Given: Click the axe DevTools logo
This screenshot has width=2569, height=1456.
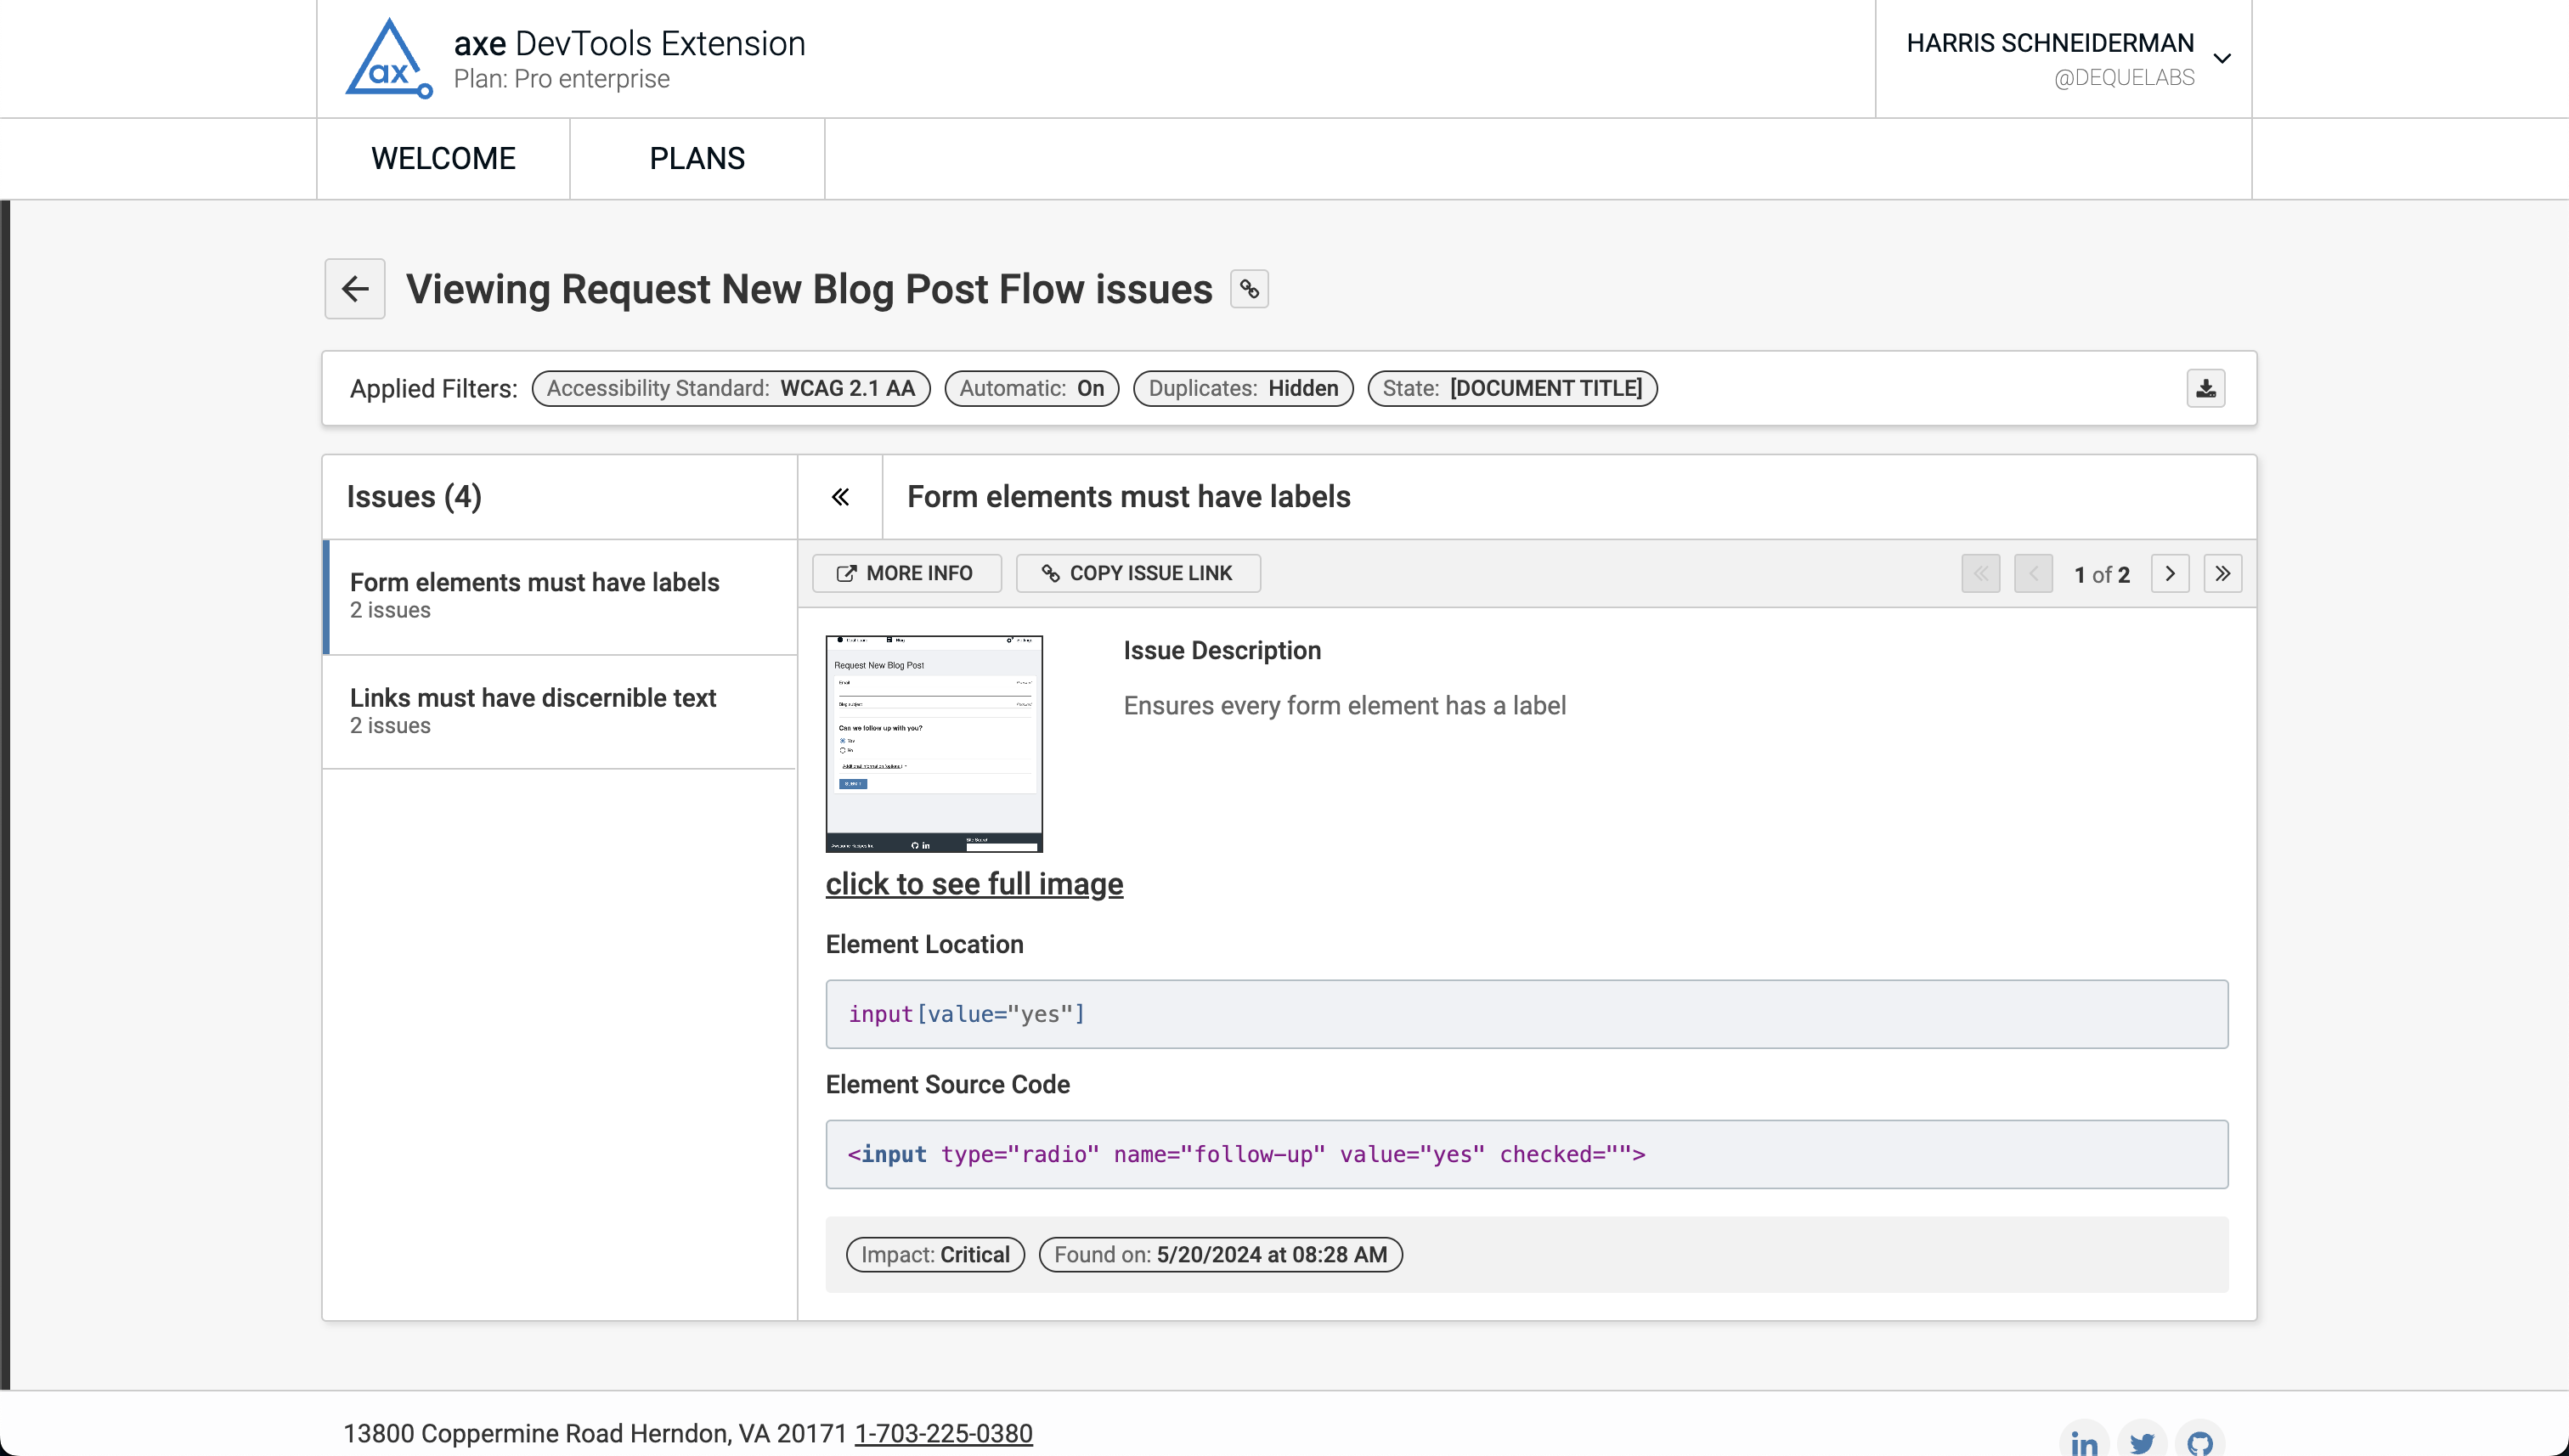Looking at the screenshot, I should tap(388, 57).
